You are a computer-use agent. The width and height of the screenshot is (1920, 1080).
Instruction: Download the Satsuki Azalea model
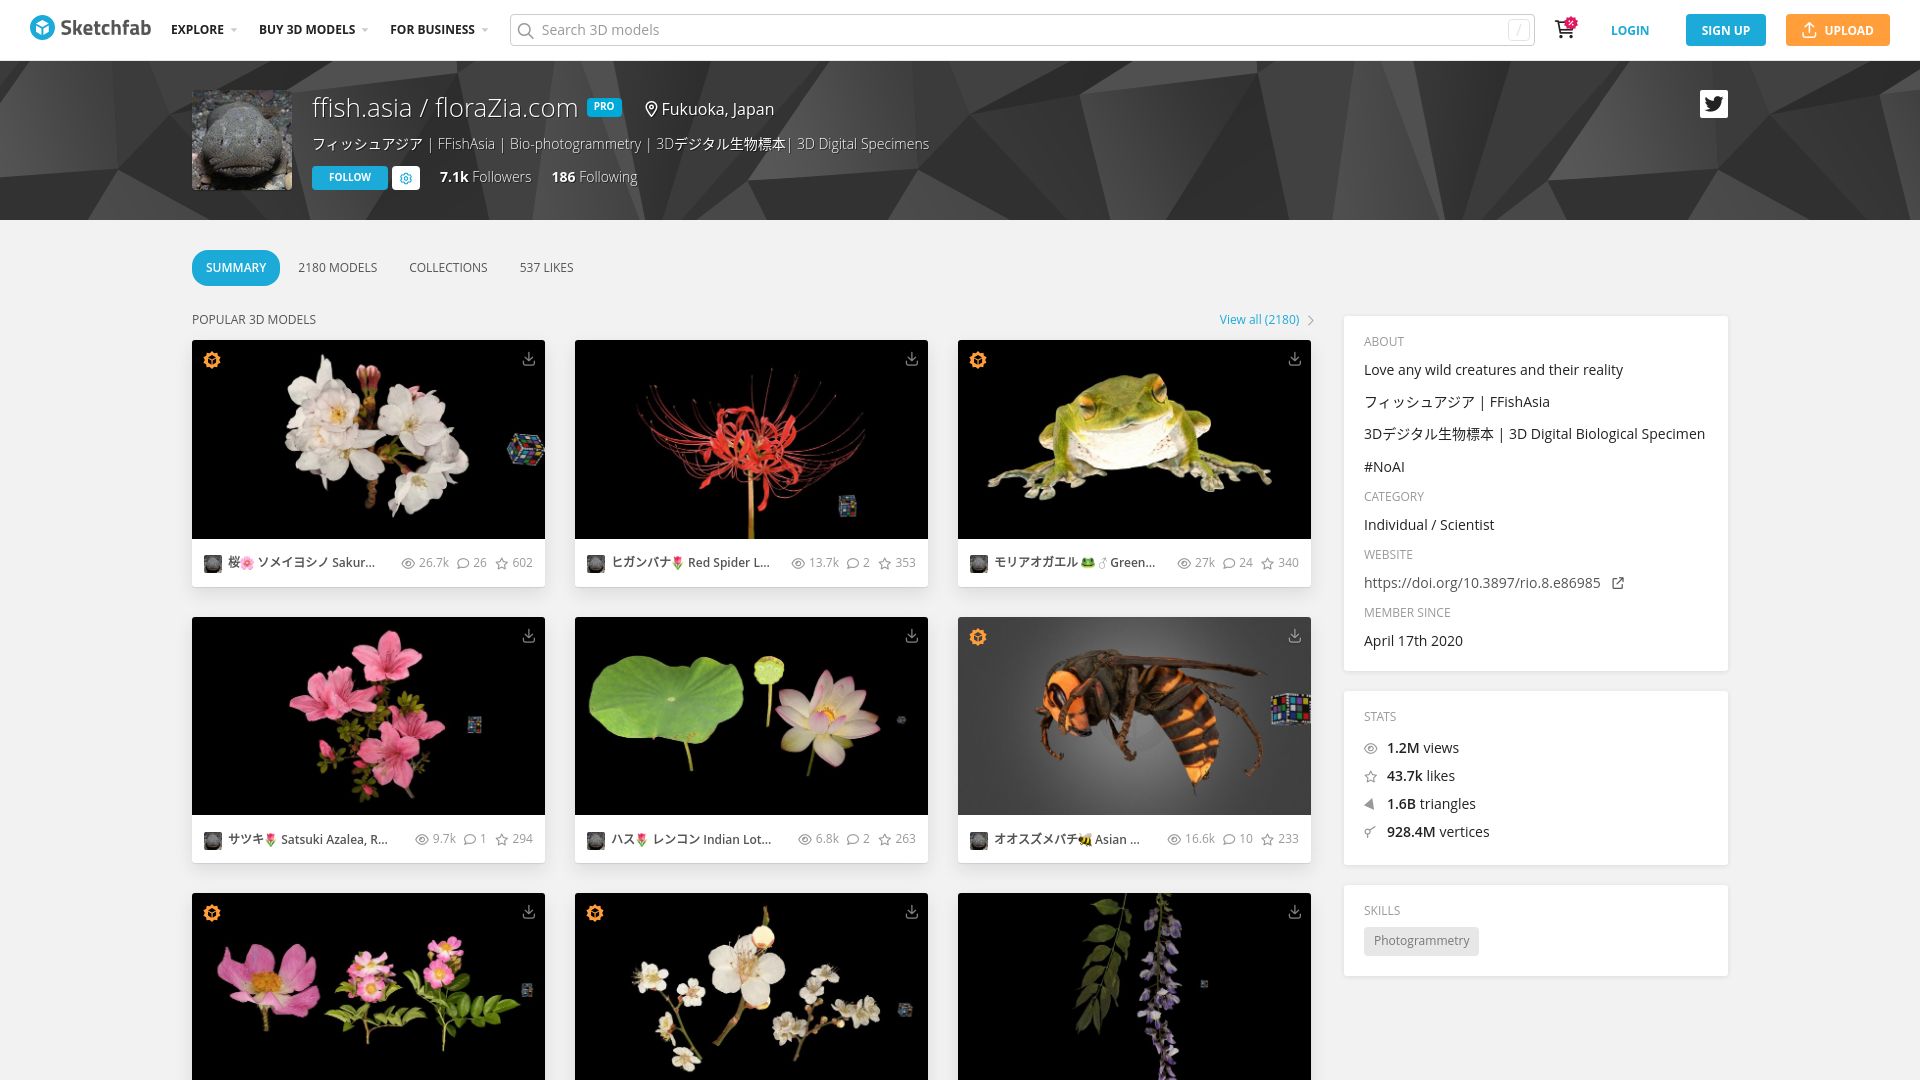click(529, 636)
